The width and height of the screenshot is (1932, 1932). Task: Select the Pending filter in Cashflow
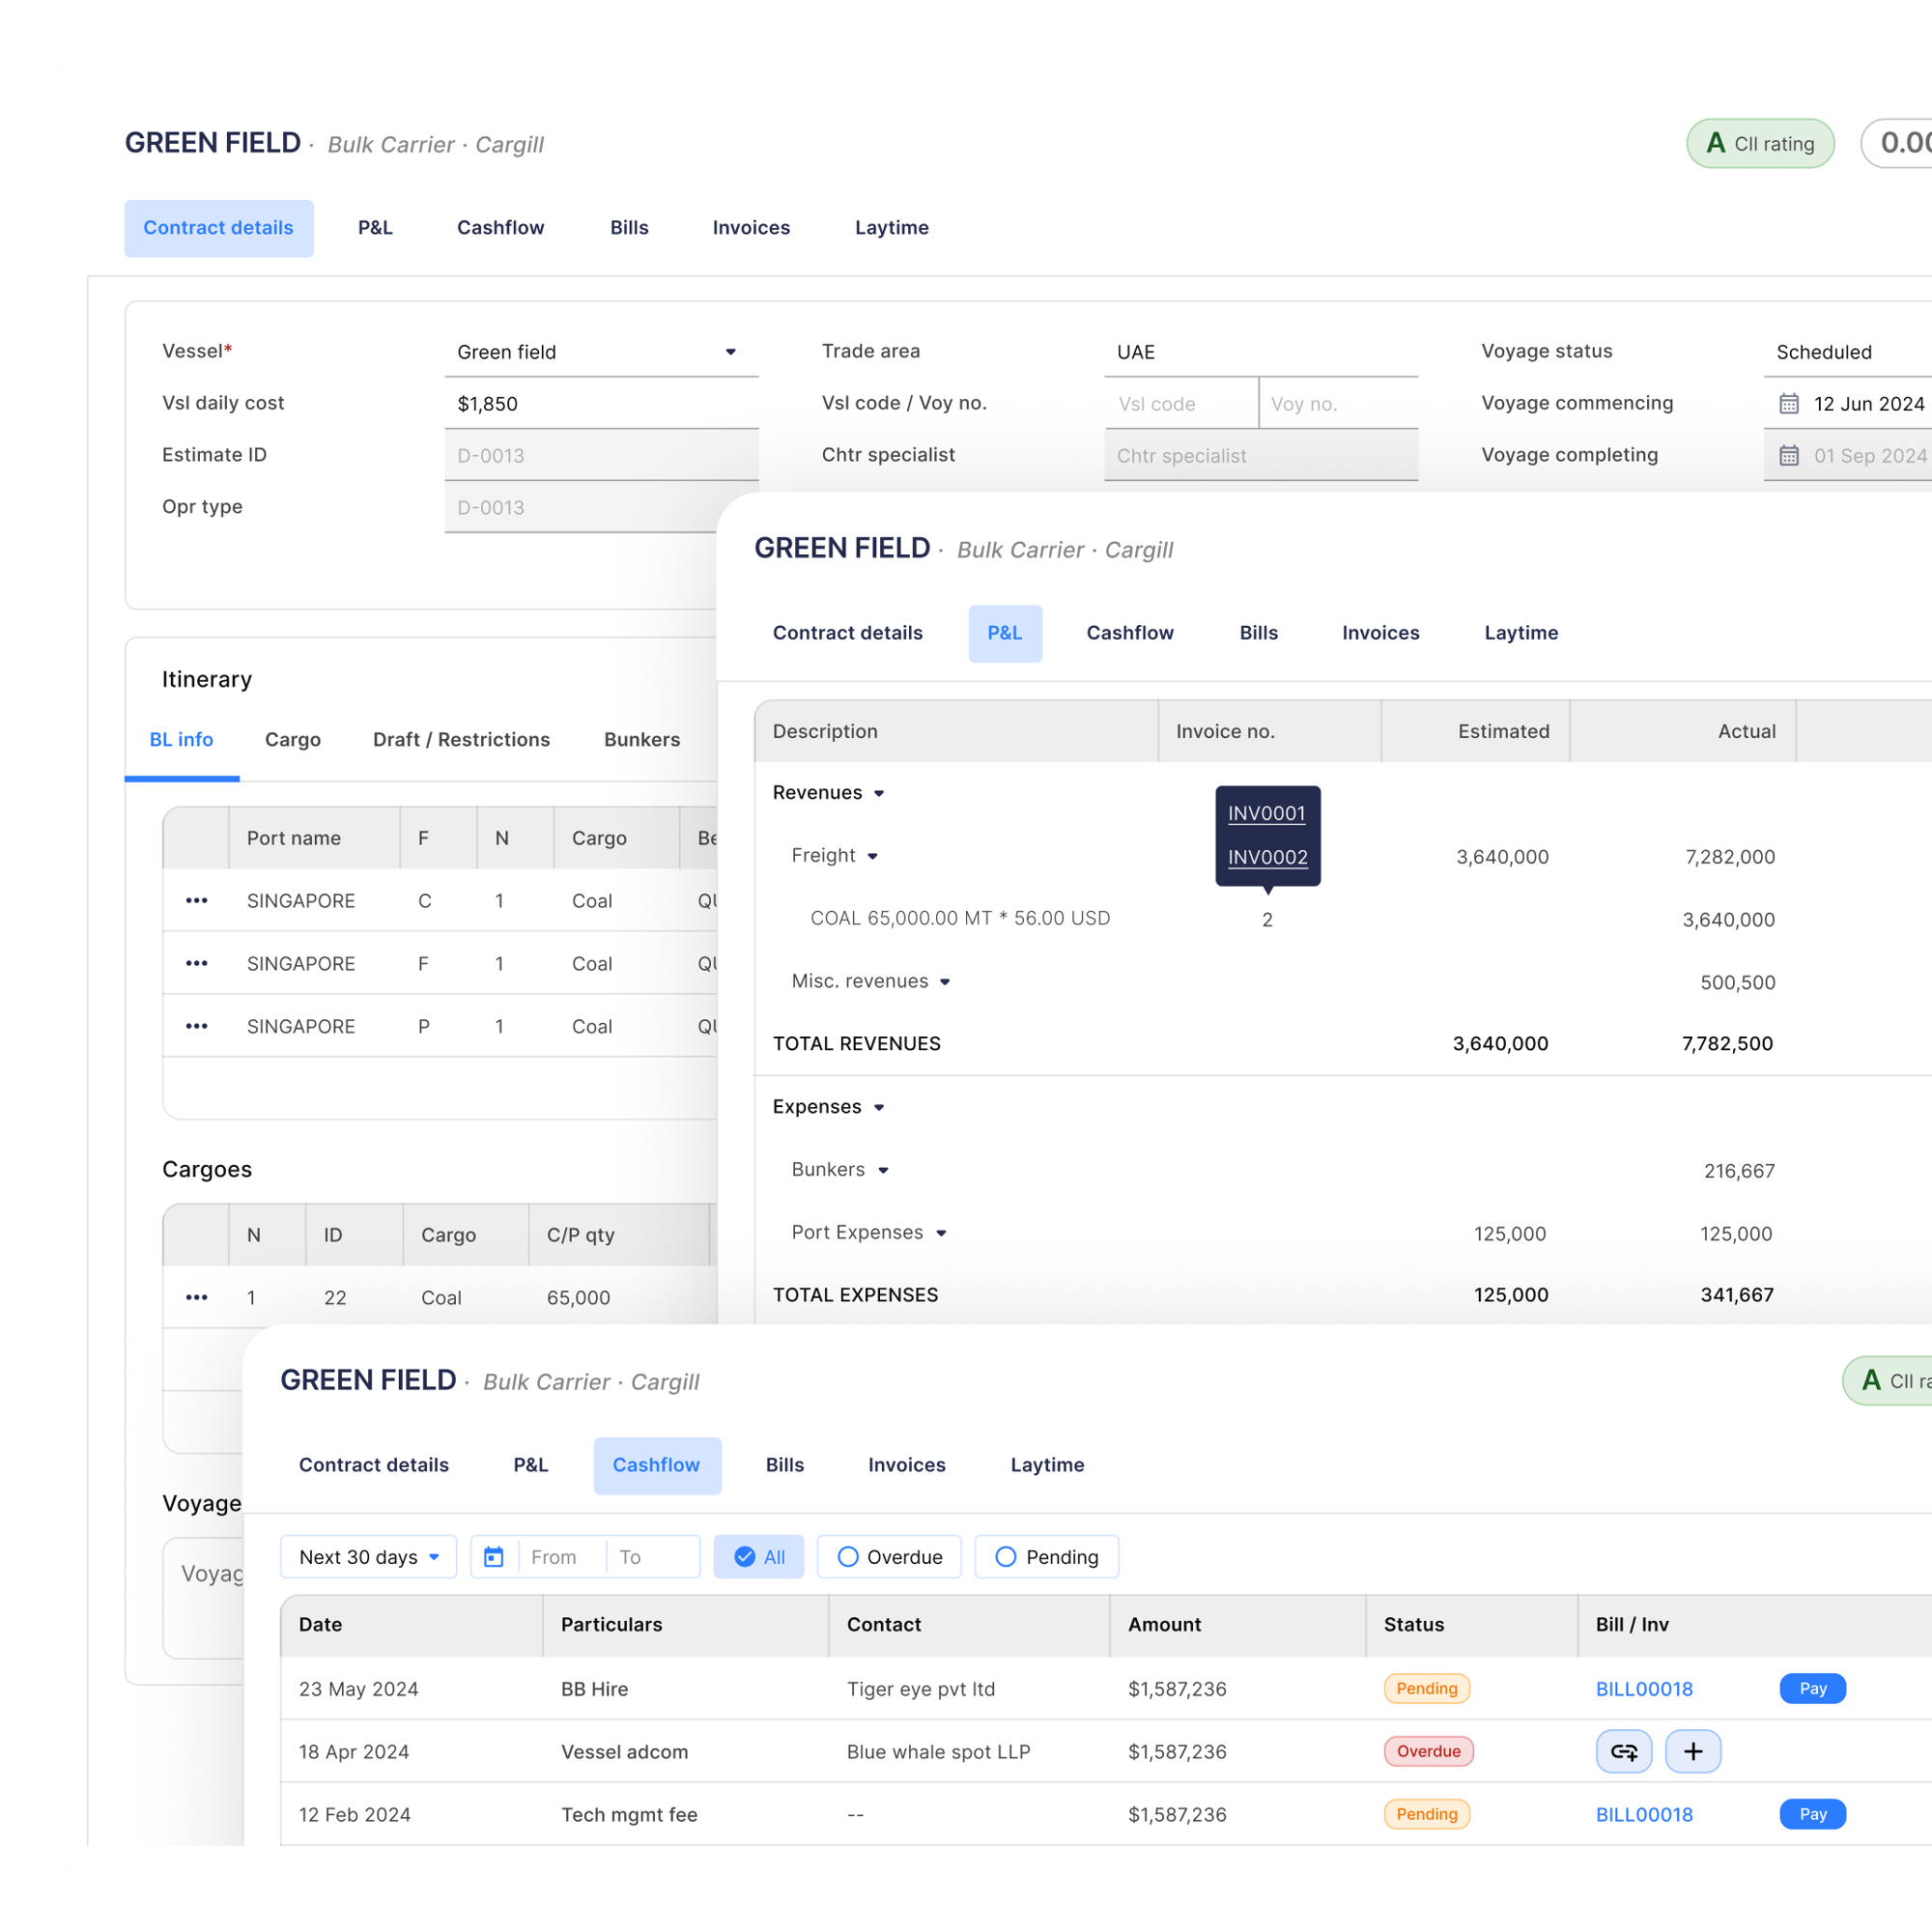click(x=1047, y=1557)
